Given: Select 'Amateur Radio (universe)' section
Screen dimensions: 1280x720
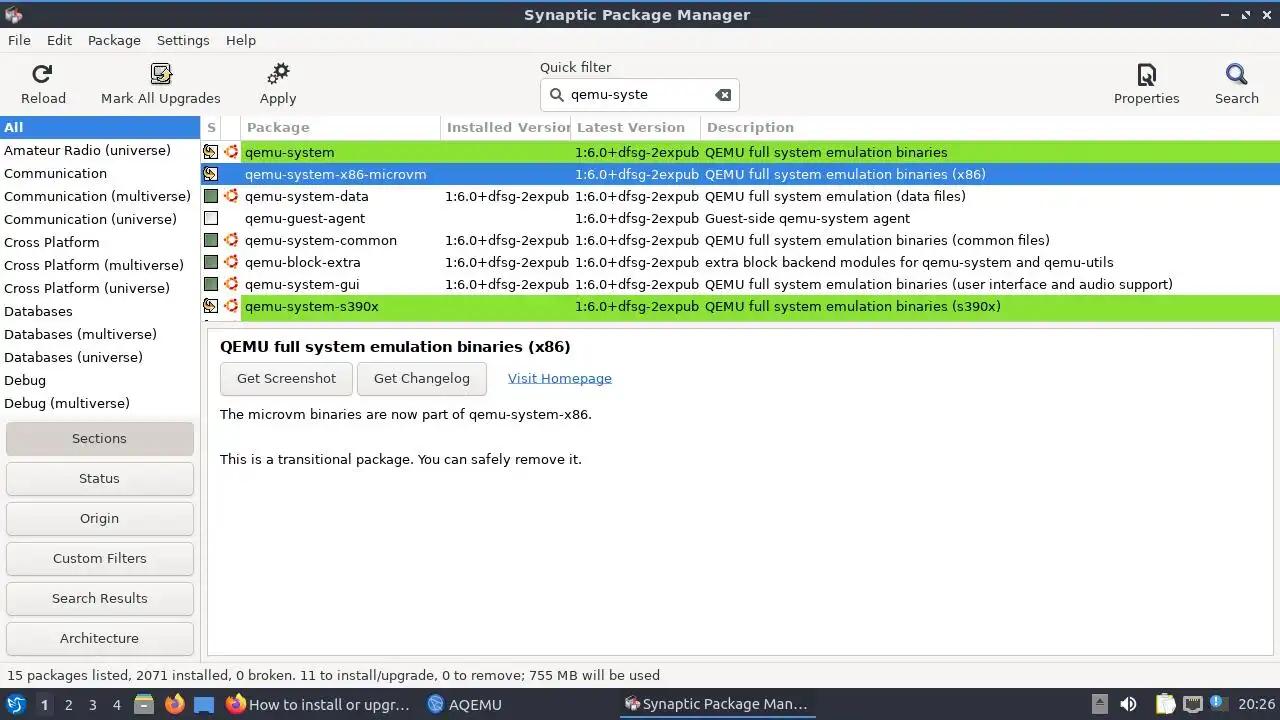Looking at the screenshot, I should click(x=100, y=150).
